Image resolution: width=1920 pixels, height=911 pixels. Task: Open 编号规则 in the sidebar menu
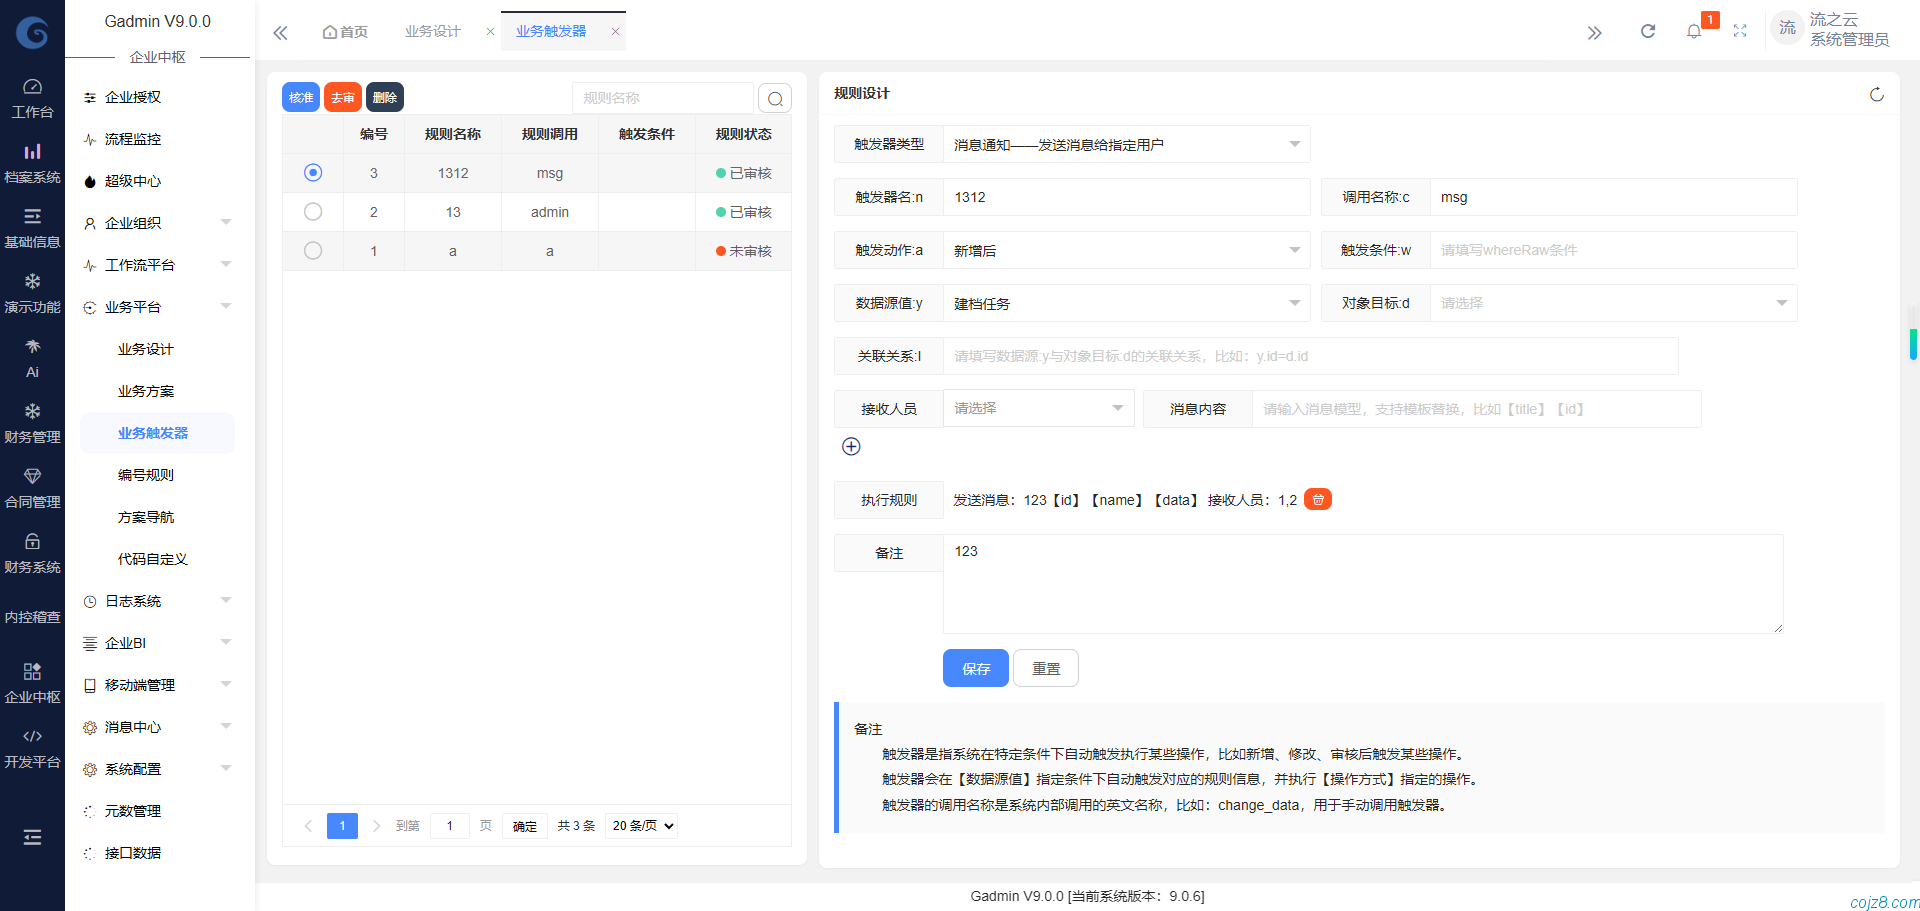[x=145, y=474]
